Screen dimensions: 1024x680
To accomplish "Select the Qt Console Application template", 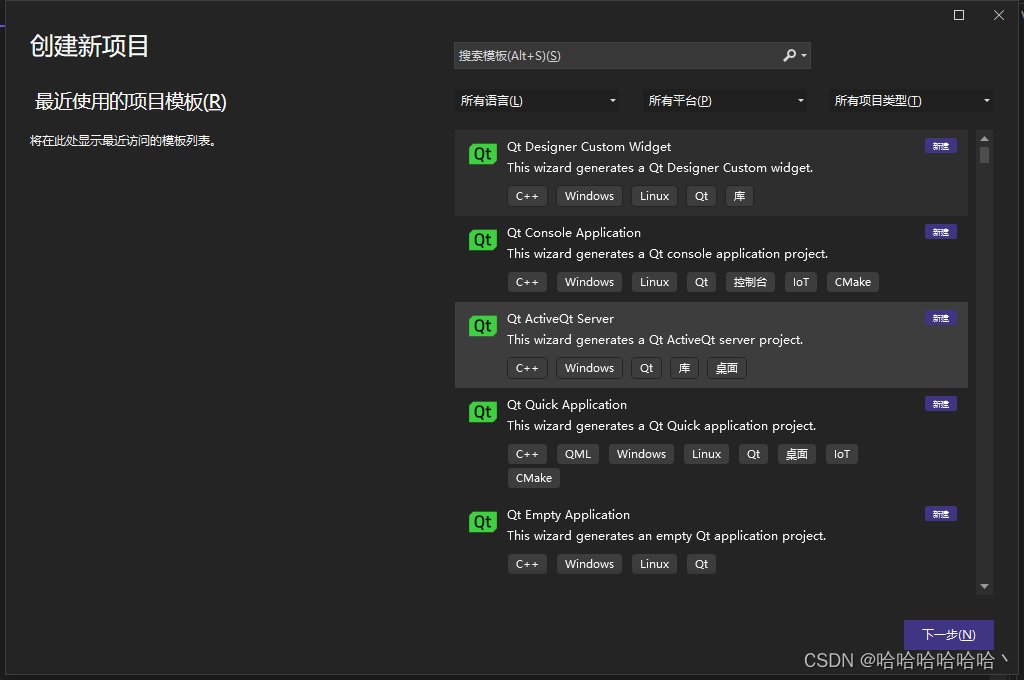I will (x=711, y=259).
